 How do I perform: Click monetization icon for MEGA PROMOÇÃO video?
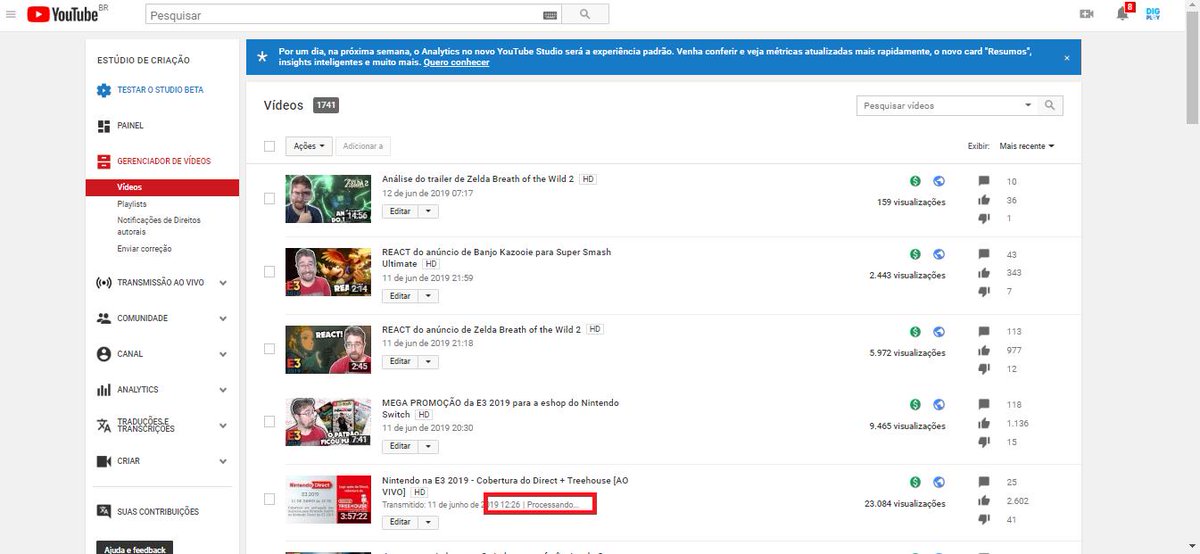915,405
